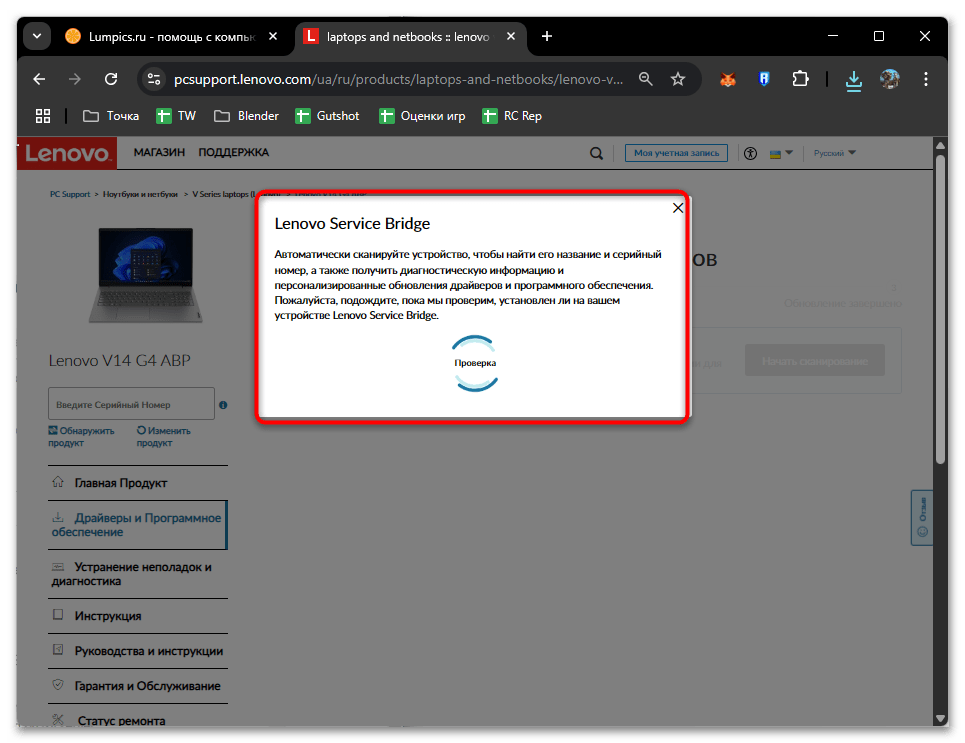The height and width of the screenshot is (743, 965).
Task: Click the zoom magnifier icon in address bar
Action: pos(645,79)
